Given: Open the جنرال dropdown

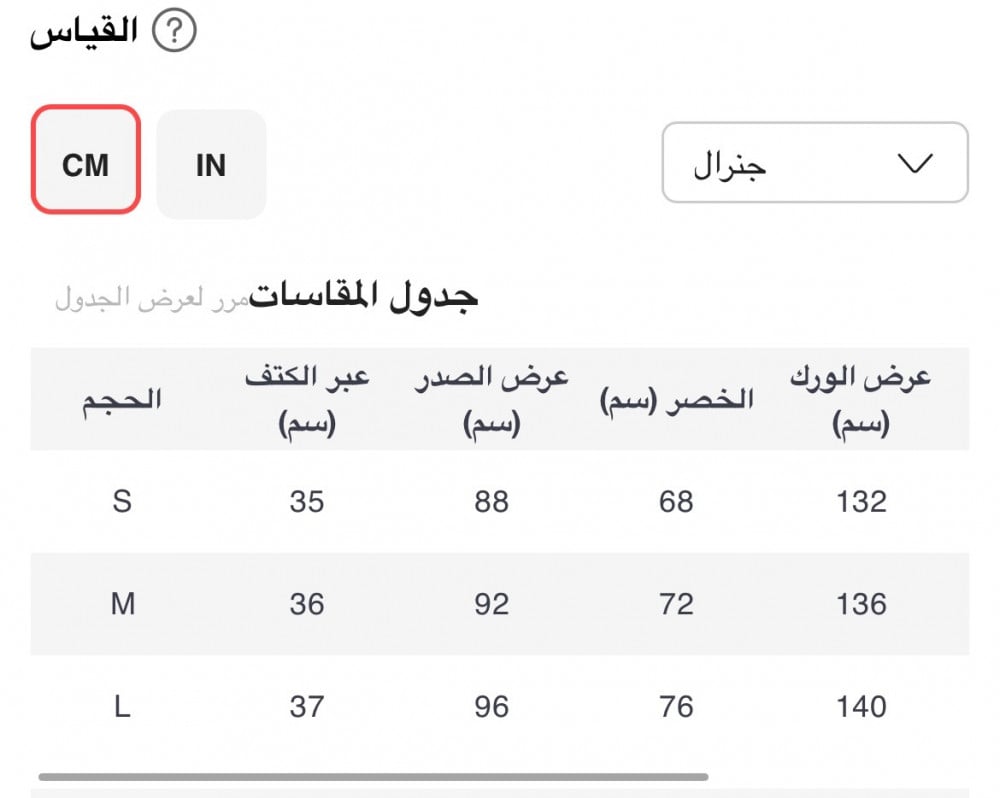Looking at the screenshot, I should click(x=815, y=163).
